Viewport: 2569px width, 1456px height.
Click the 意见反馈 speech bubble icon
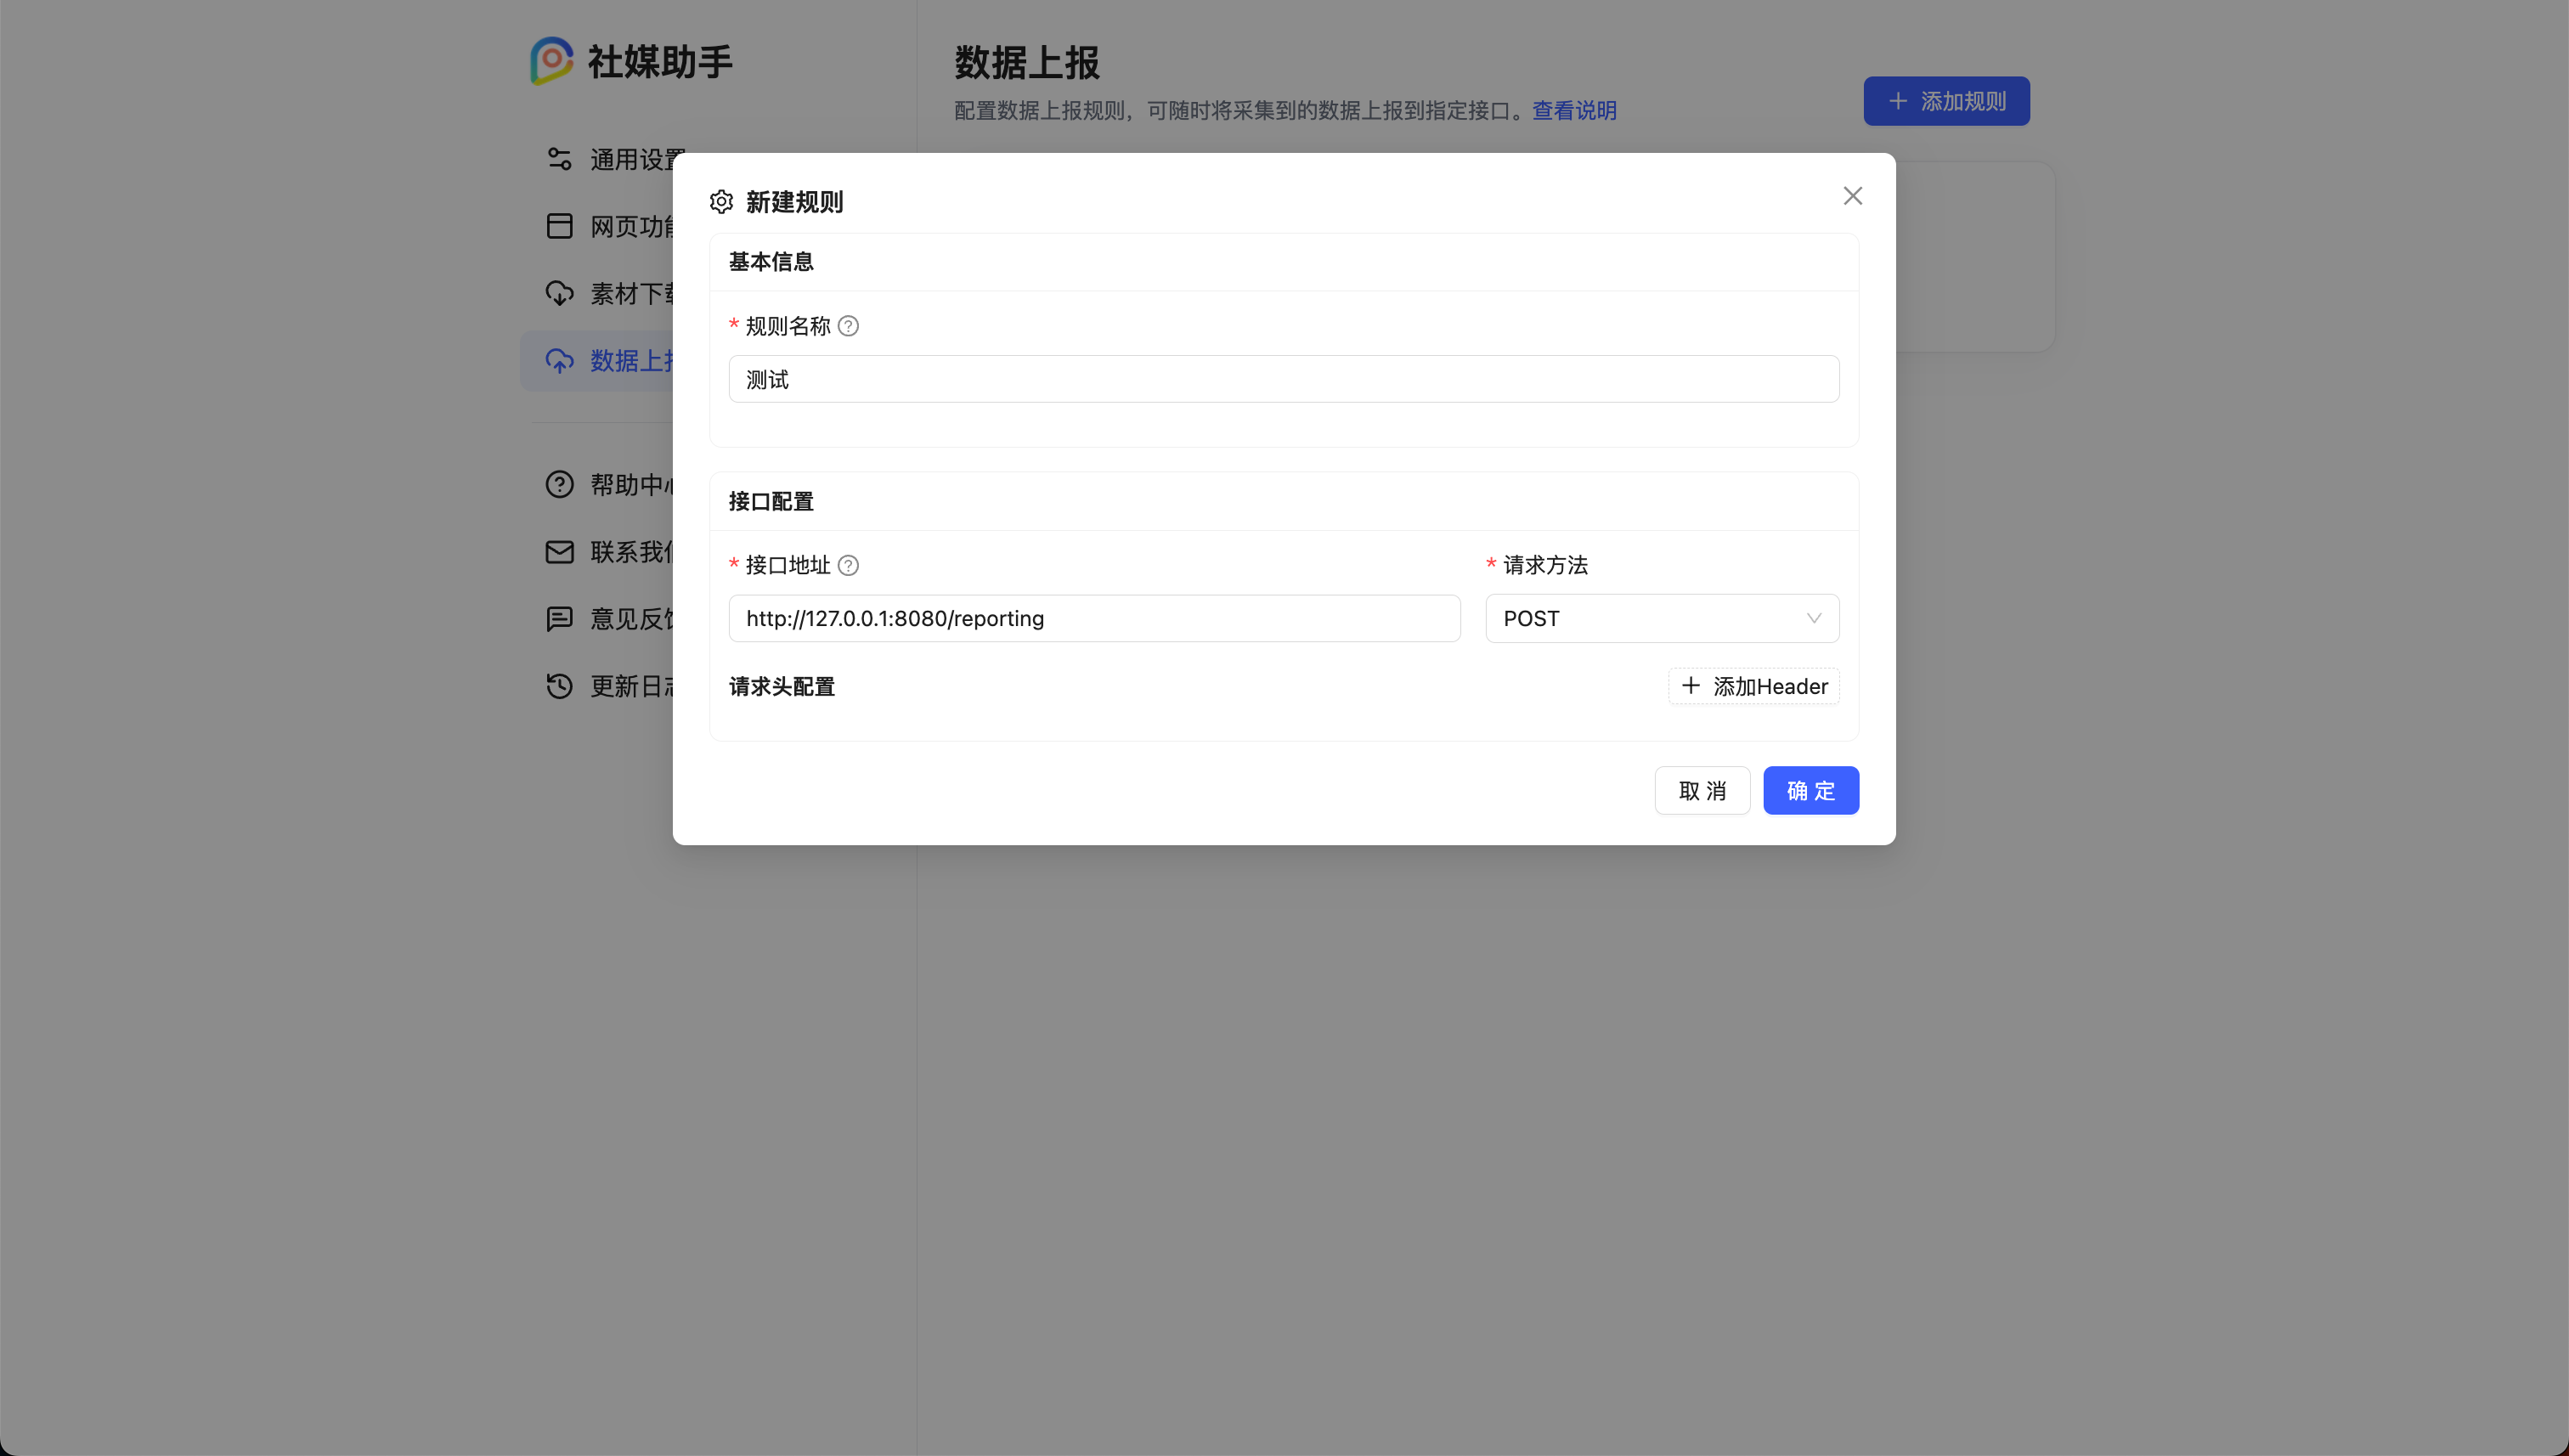click(559, 619)
